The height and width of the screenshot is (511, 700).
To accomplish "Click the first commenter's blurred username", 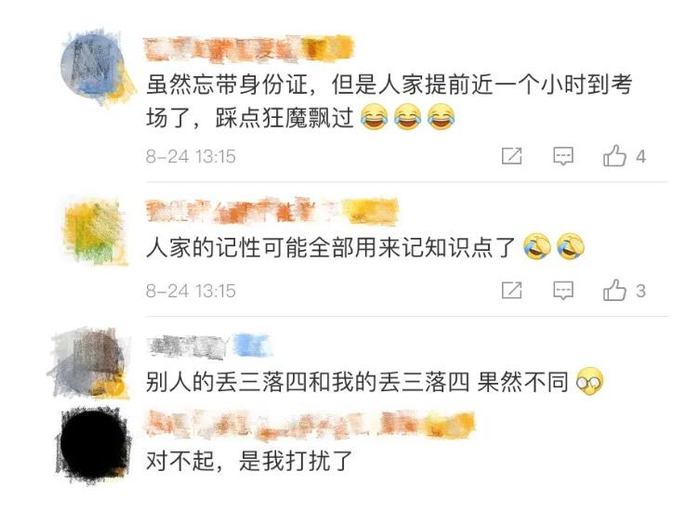I will pos(248,48).
